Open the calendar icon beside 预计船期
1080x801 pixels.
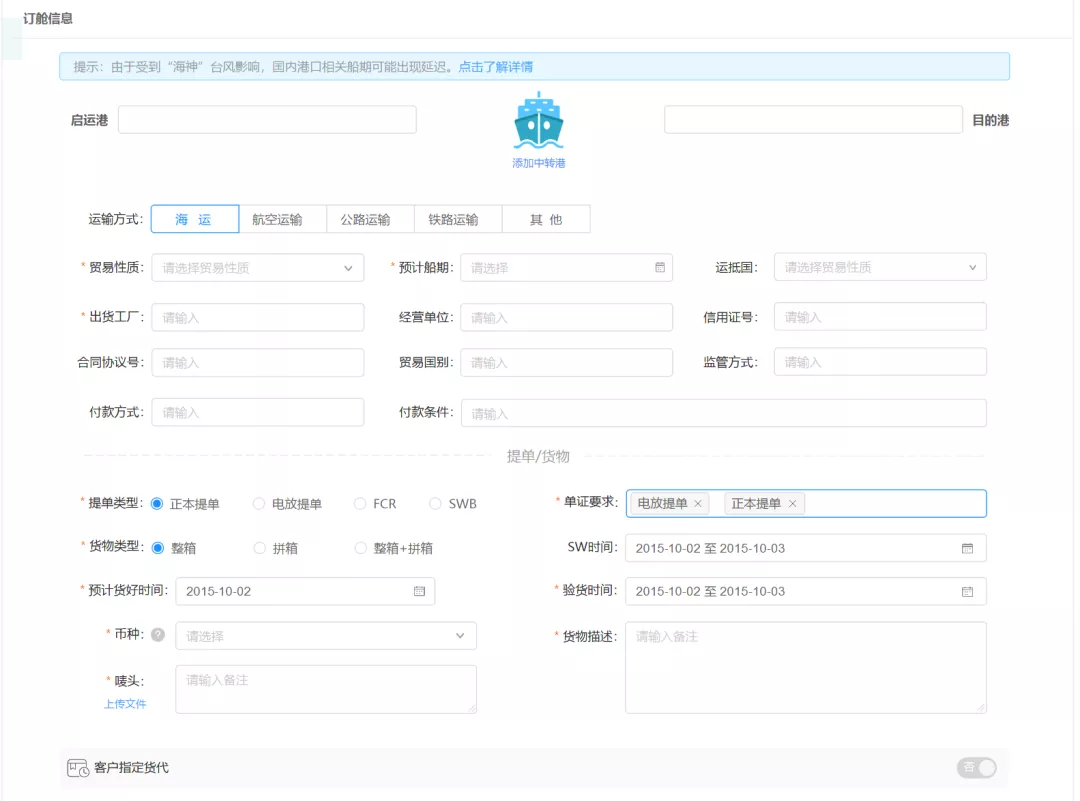point(660,267)
